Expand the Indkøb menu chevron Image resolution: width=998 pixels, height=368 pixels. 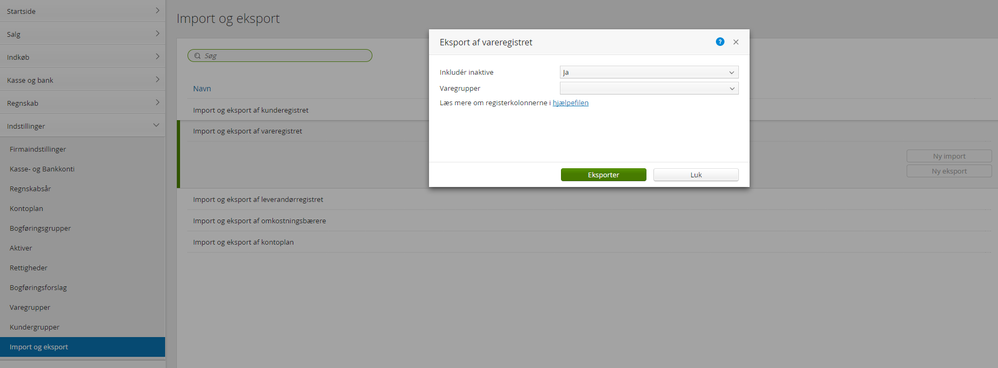[x=157, y=57]
